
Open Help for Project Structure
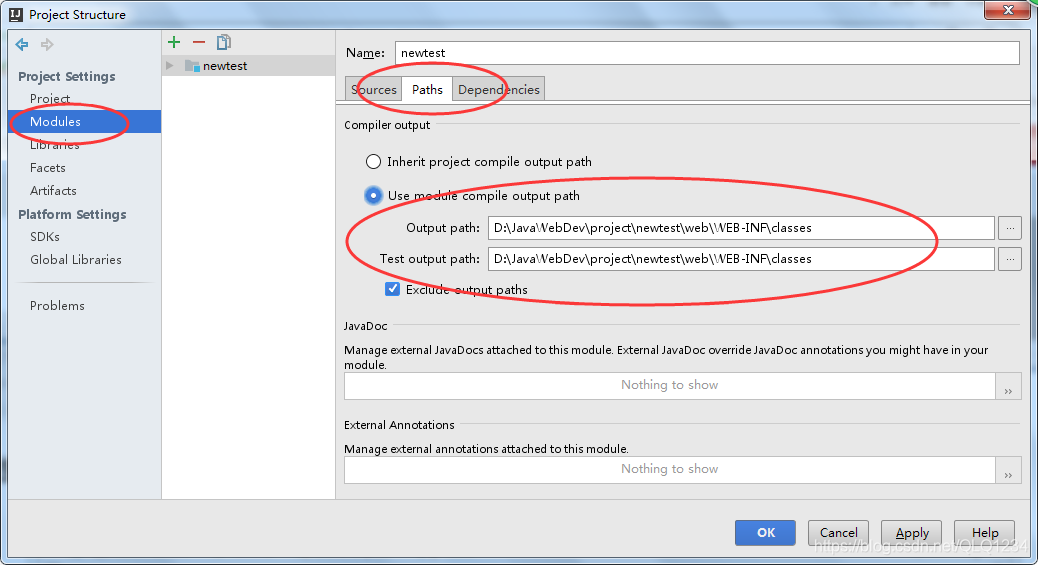coord(984,533)
